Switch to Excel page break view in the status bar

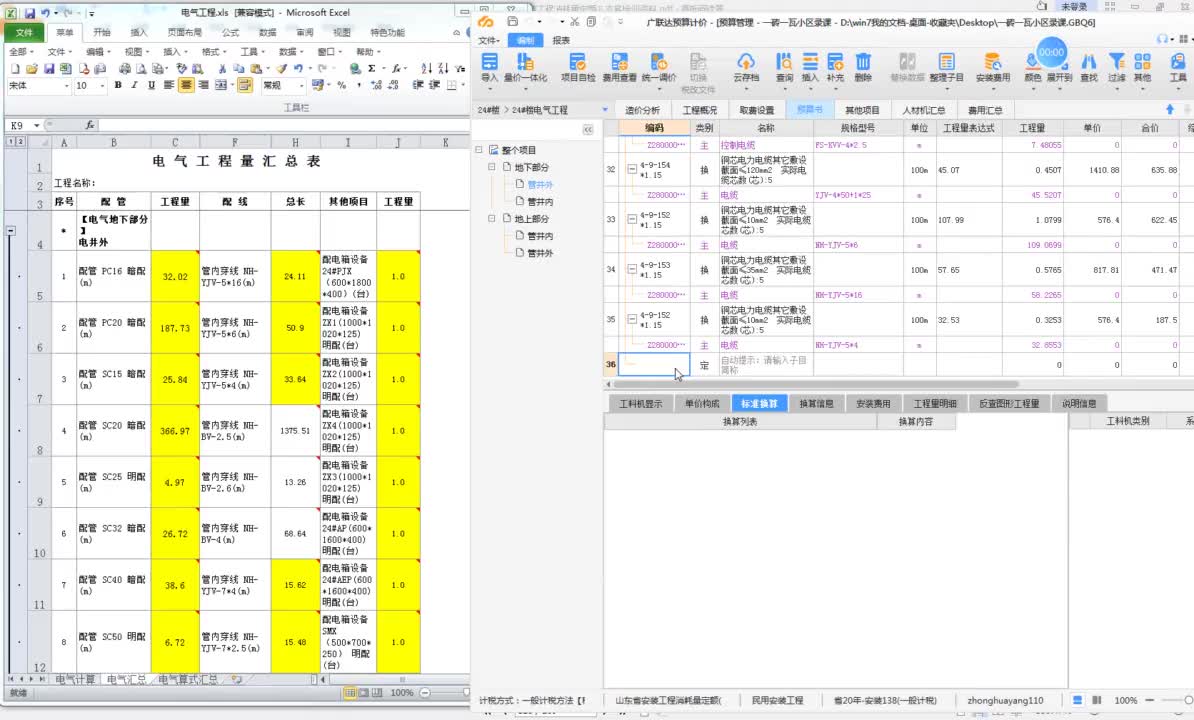point(377,693)
